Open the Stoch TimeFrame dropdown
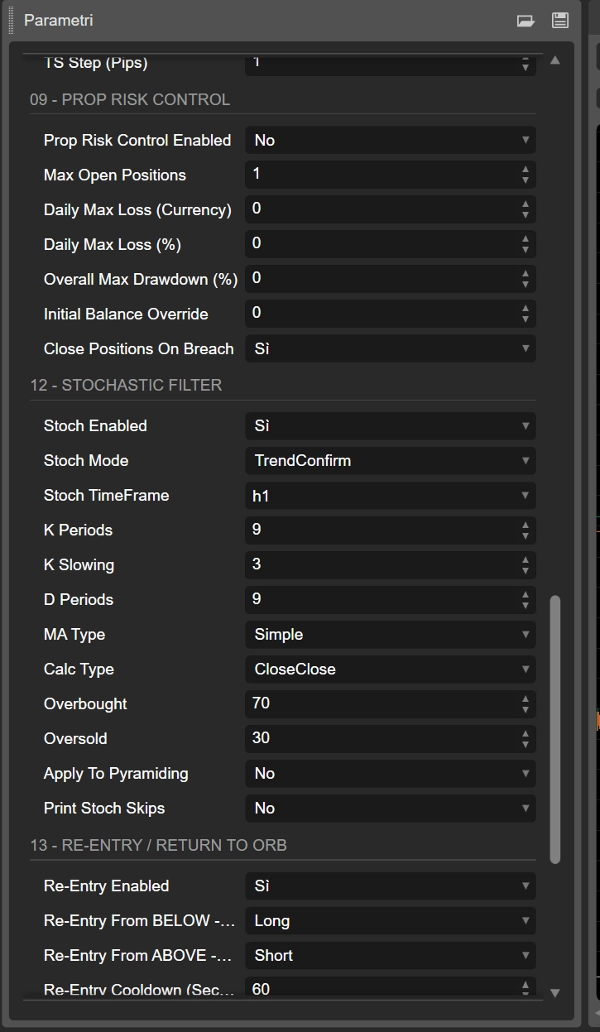This screenshot has height=1032, width=600. click(x=390, y=495)
